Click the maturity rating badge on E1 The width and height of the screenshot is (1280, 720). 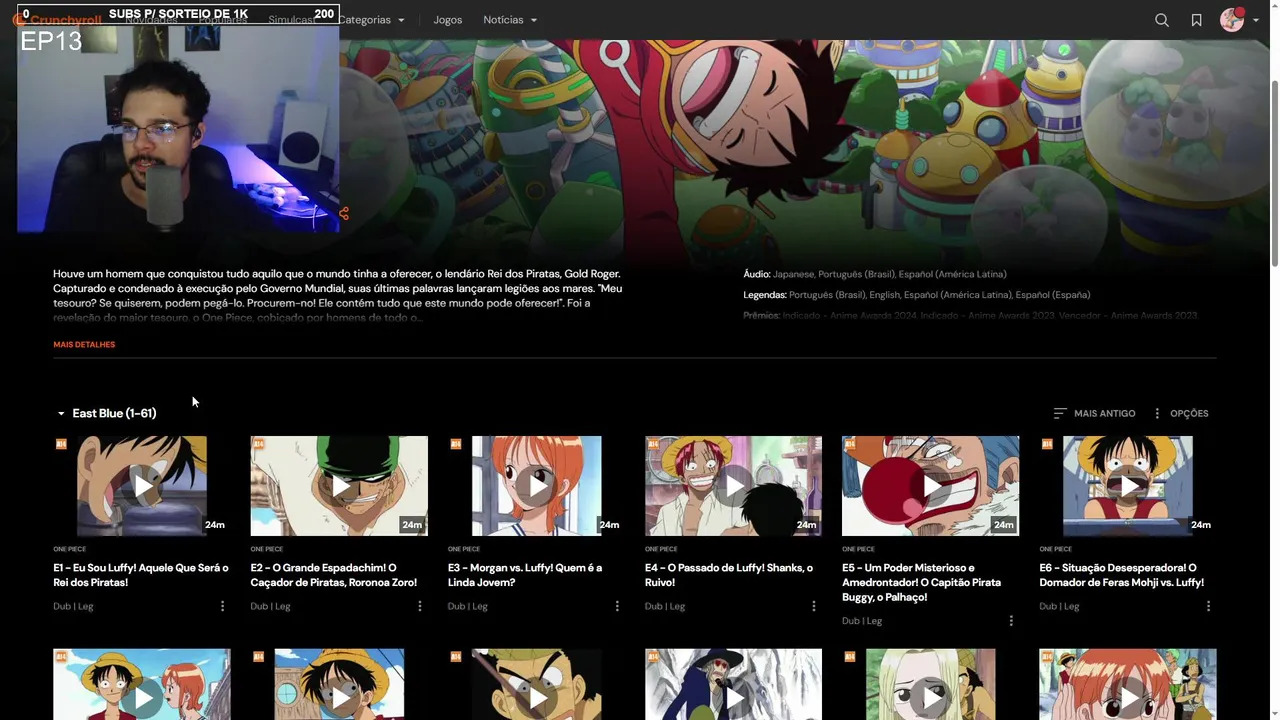[x=61, y=443]
